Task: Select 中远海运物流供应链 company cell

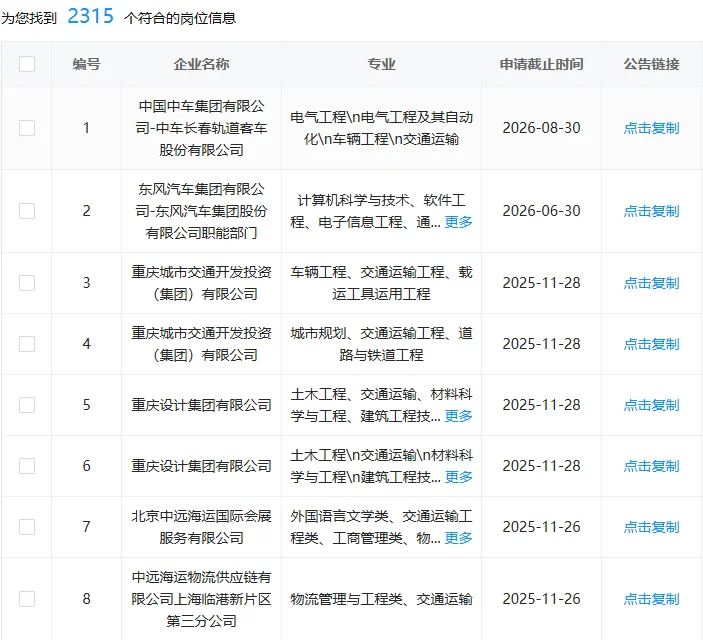Action: click(x=201, y=599)
